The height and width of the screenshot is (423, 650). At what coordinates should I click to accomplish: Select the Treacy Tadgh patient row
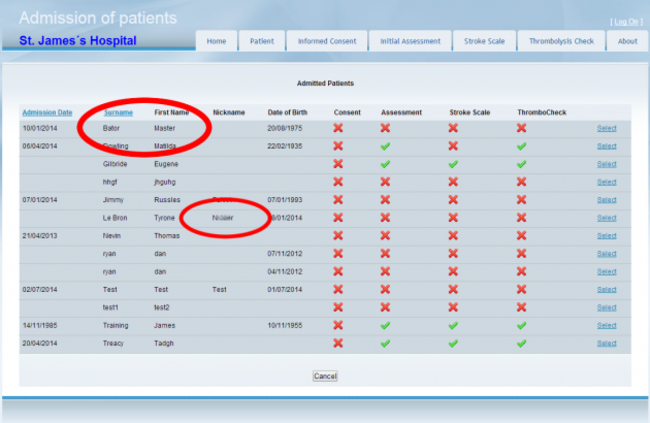click(x=607, y=343)
